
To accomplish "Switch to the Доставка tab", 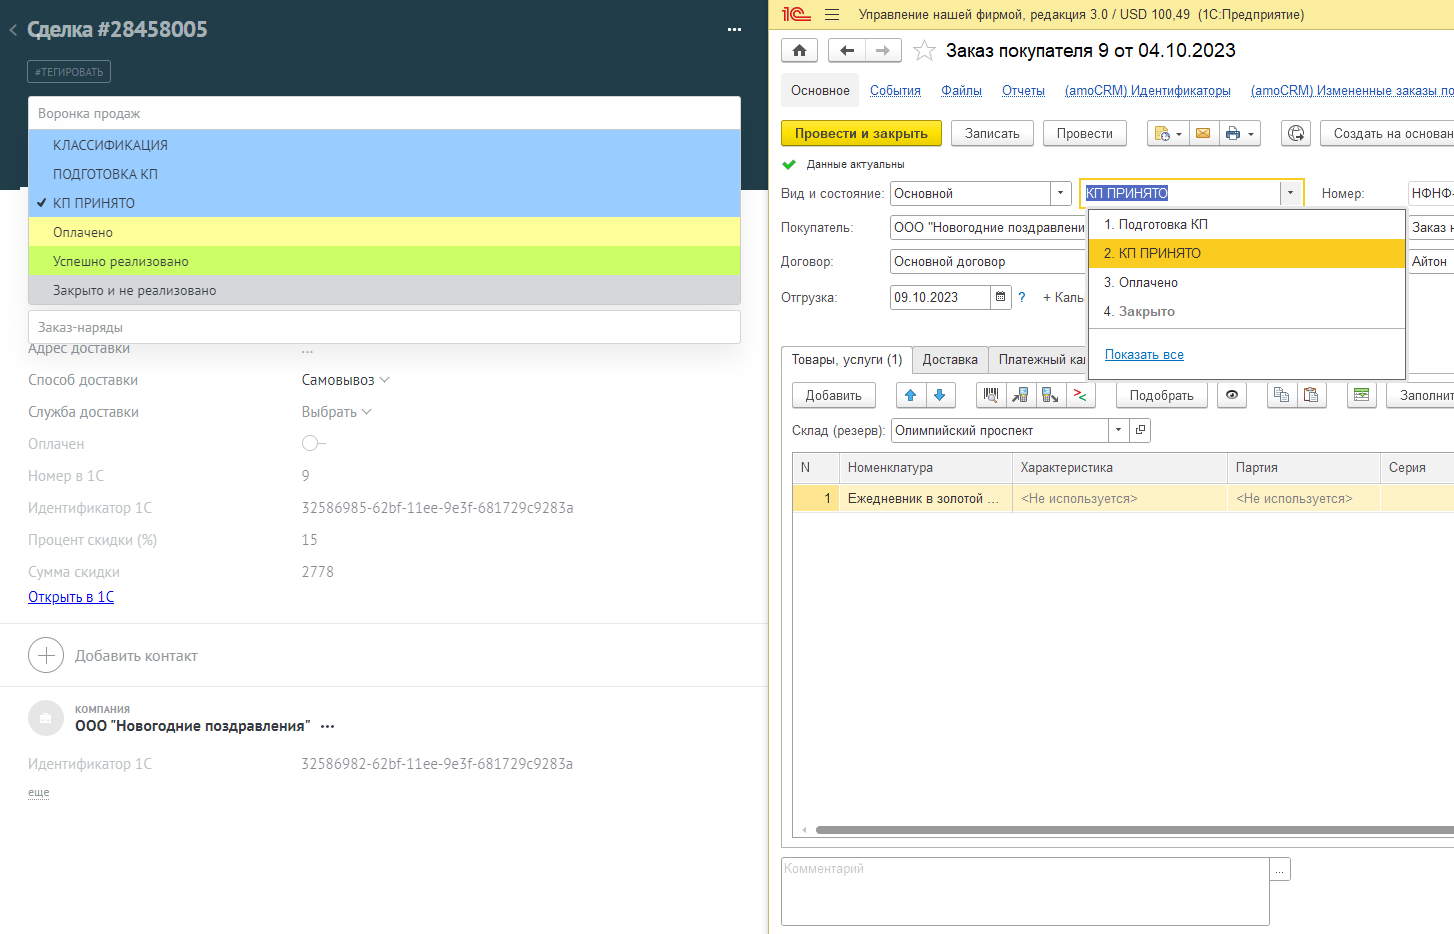I will pyautogui.click(x=949, y=360).
